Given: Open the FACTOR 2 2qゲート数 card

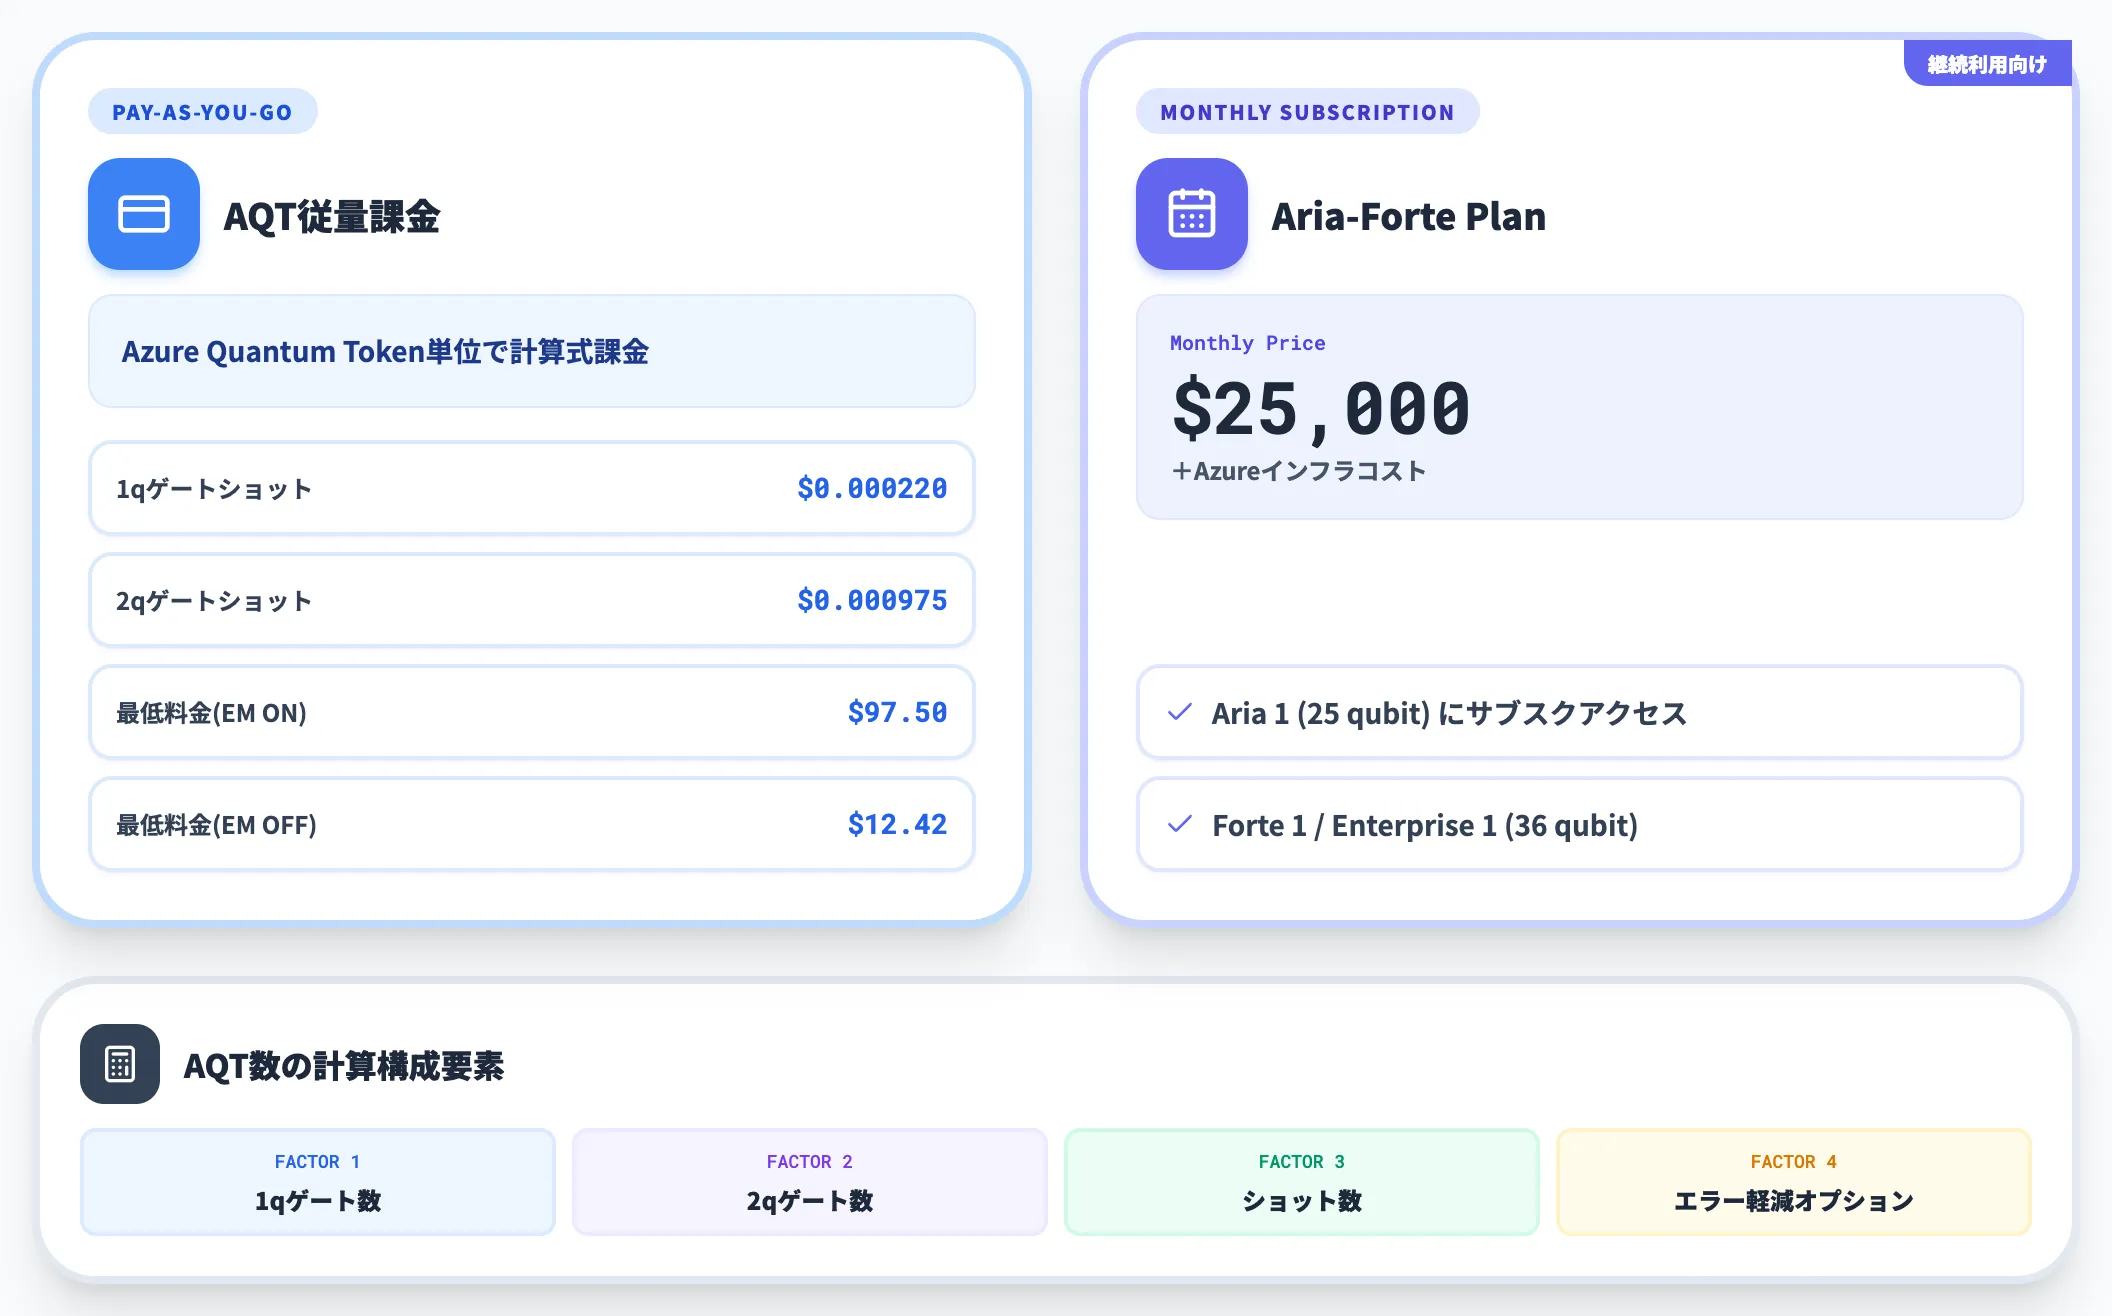Looking at the screenshot, I should tap(810, 1182).
